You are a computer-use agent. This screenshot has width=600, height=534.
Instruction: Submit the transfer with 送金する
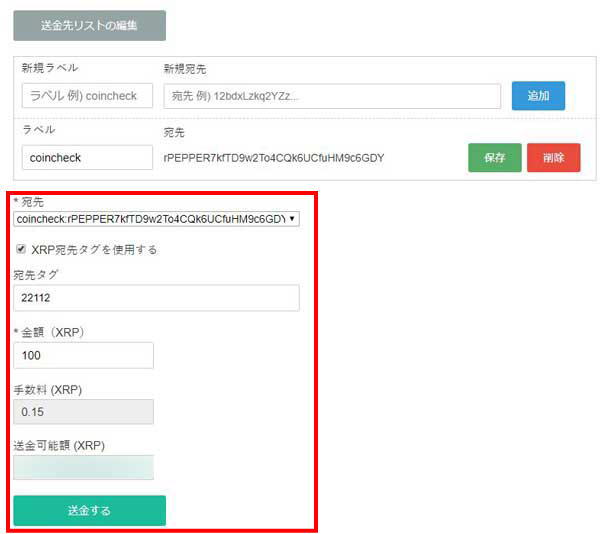tap(89, 510)
